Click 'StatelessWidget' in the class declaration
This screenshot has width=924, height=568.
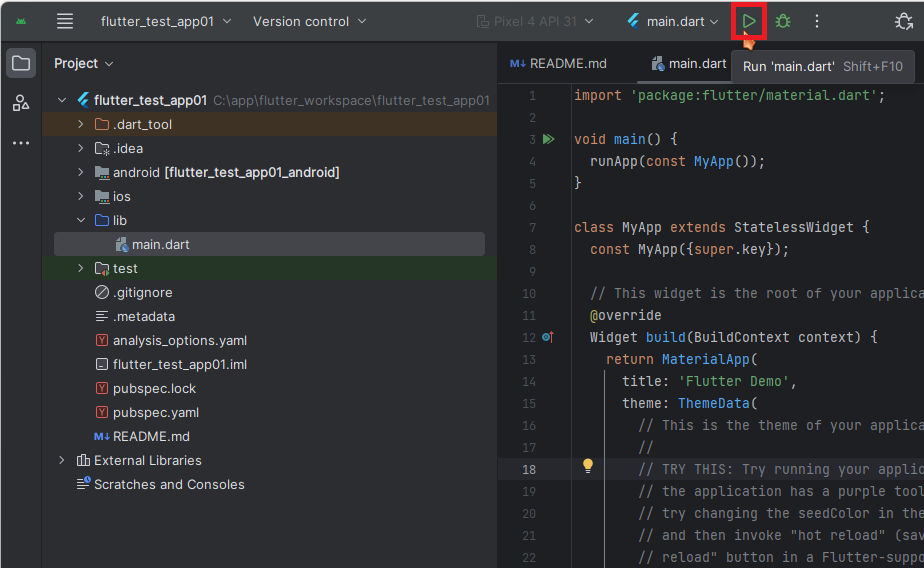tap(793, 227)
